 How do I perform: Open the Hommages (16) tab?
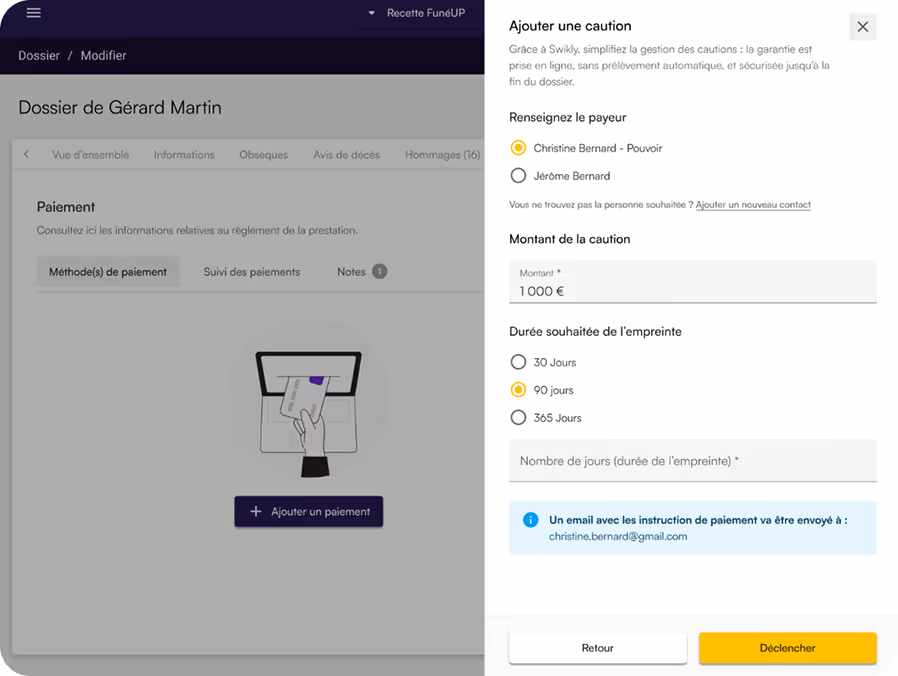[x=441, y=155]
